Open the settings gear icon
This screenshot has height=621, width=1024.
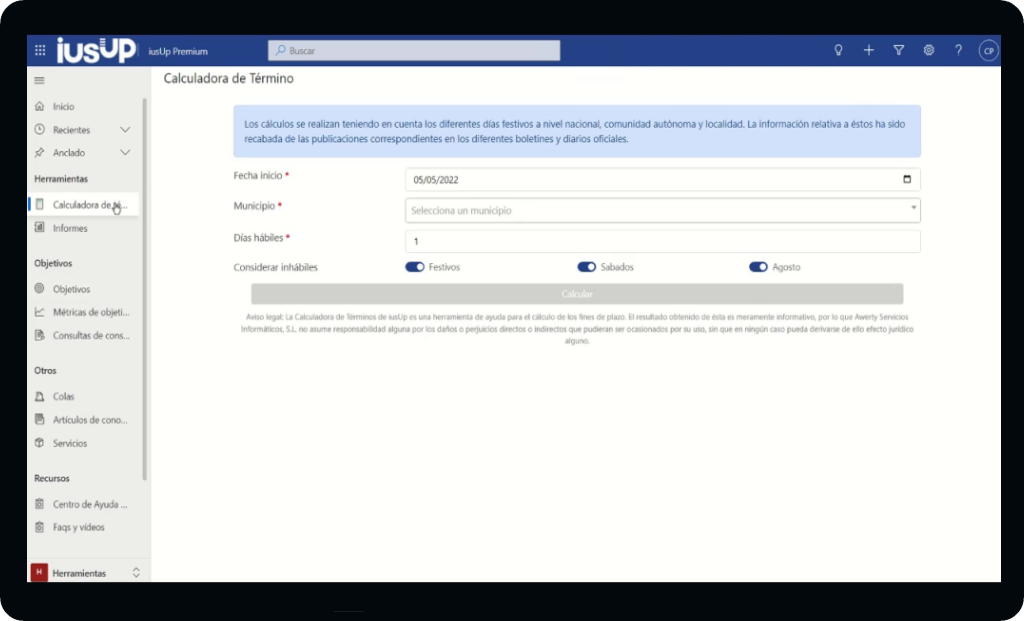tap(929, 50)
